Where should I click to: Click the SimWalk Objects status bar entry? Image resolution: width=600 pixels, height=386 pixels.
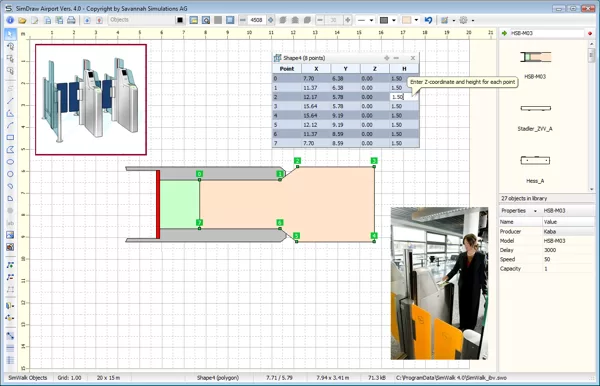28,378
